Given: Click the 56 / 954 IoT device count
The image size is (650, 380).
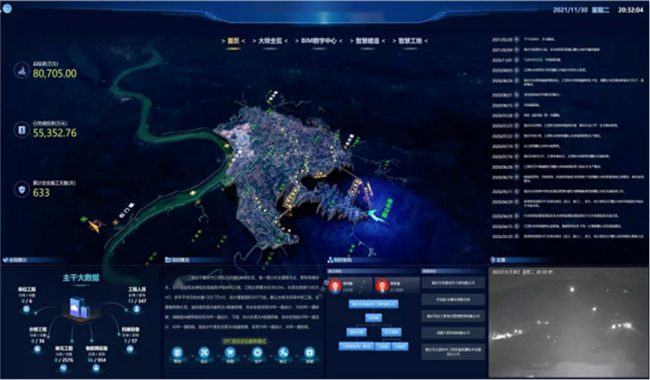Looking at the screenshot, I should point(97,360).
